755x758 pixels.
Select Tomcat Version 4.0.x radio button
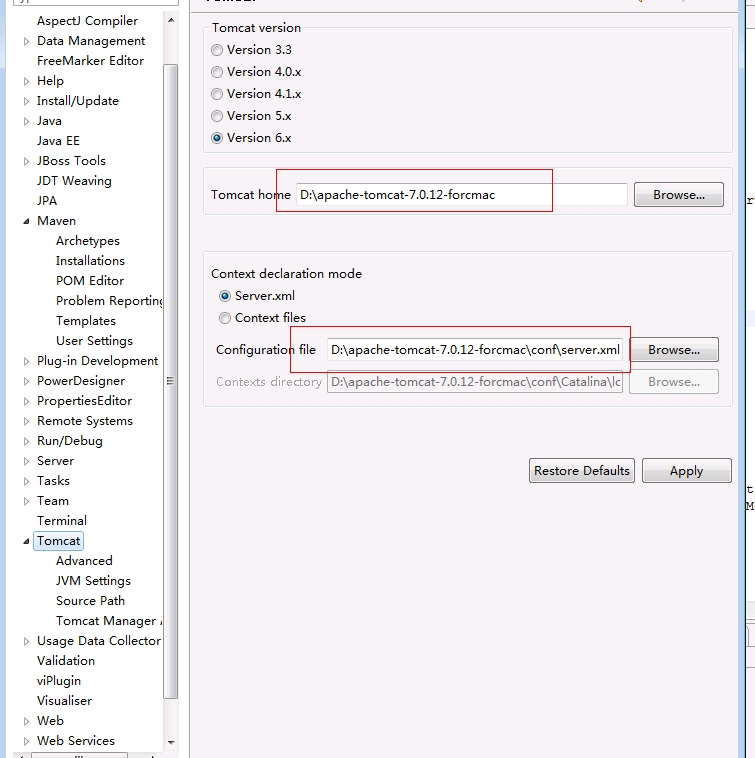coord(217,72)
